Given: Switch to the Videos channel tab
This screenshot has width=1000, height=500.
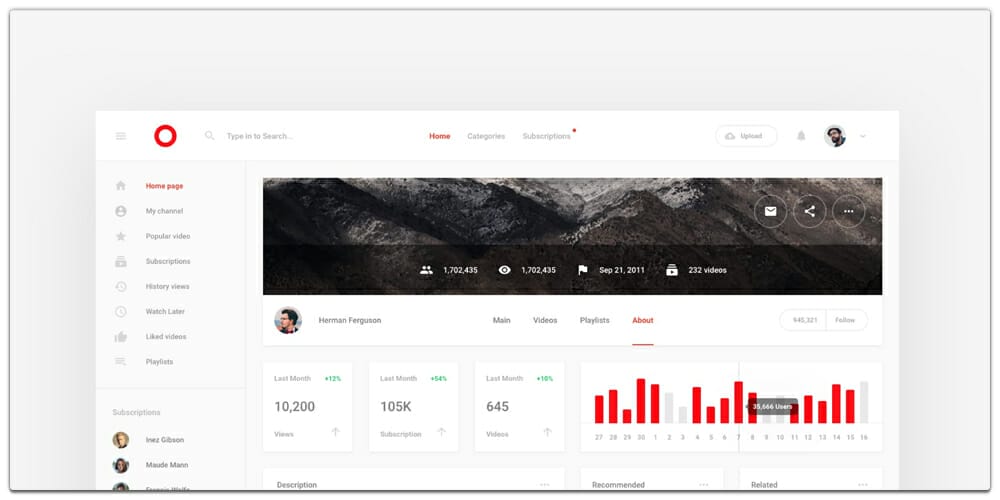Looking at the screenshot, I should (x=545, y=320).
